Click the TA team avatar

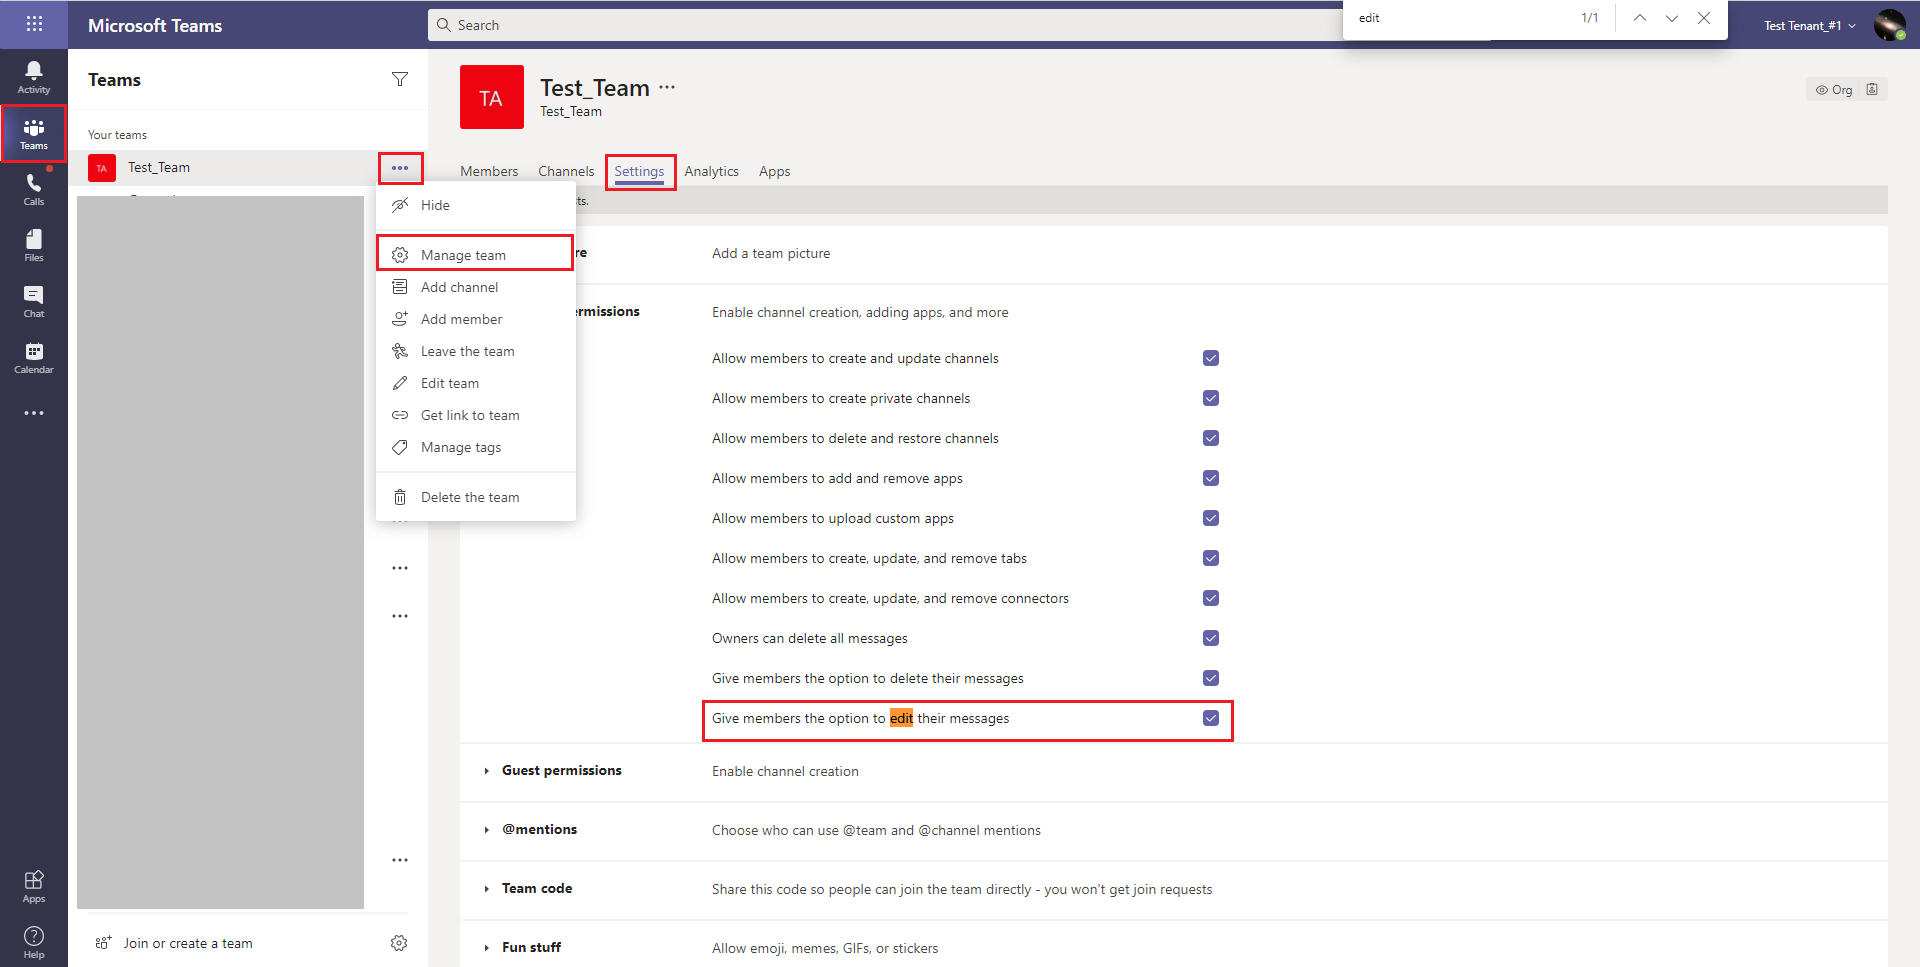[x=492, y=97]
